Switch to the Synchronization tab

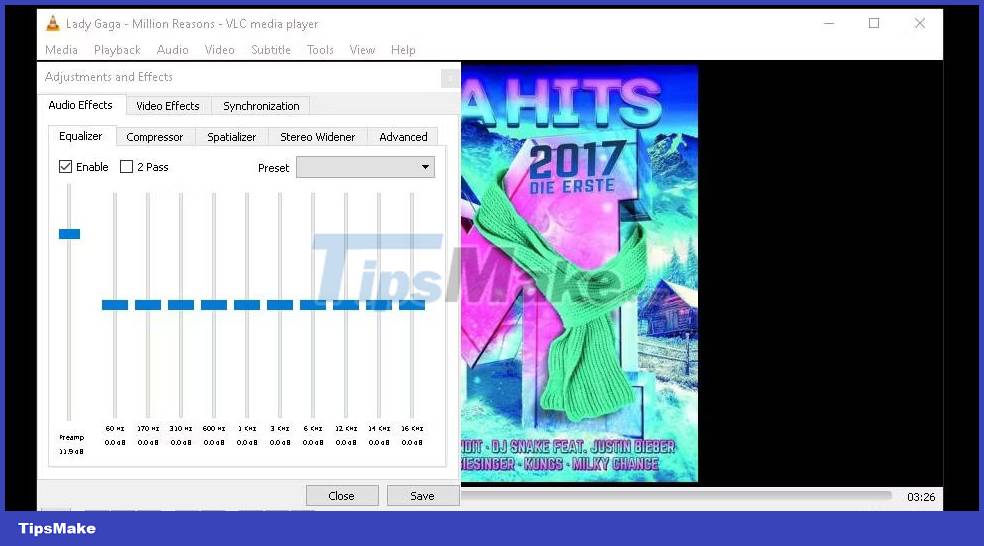[261, 106]
